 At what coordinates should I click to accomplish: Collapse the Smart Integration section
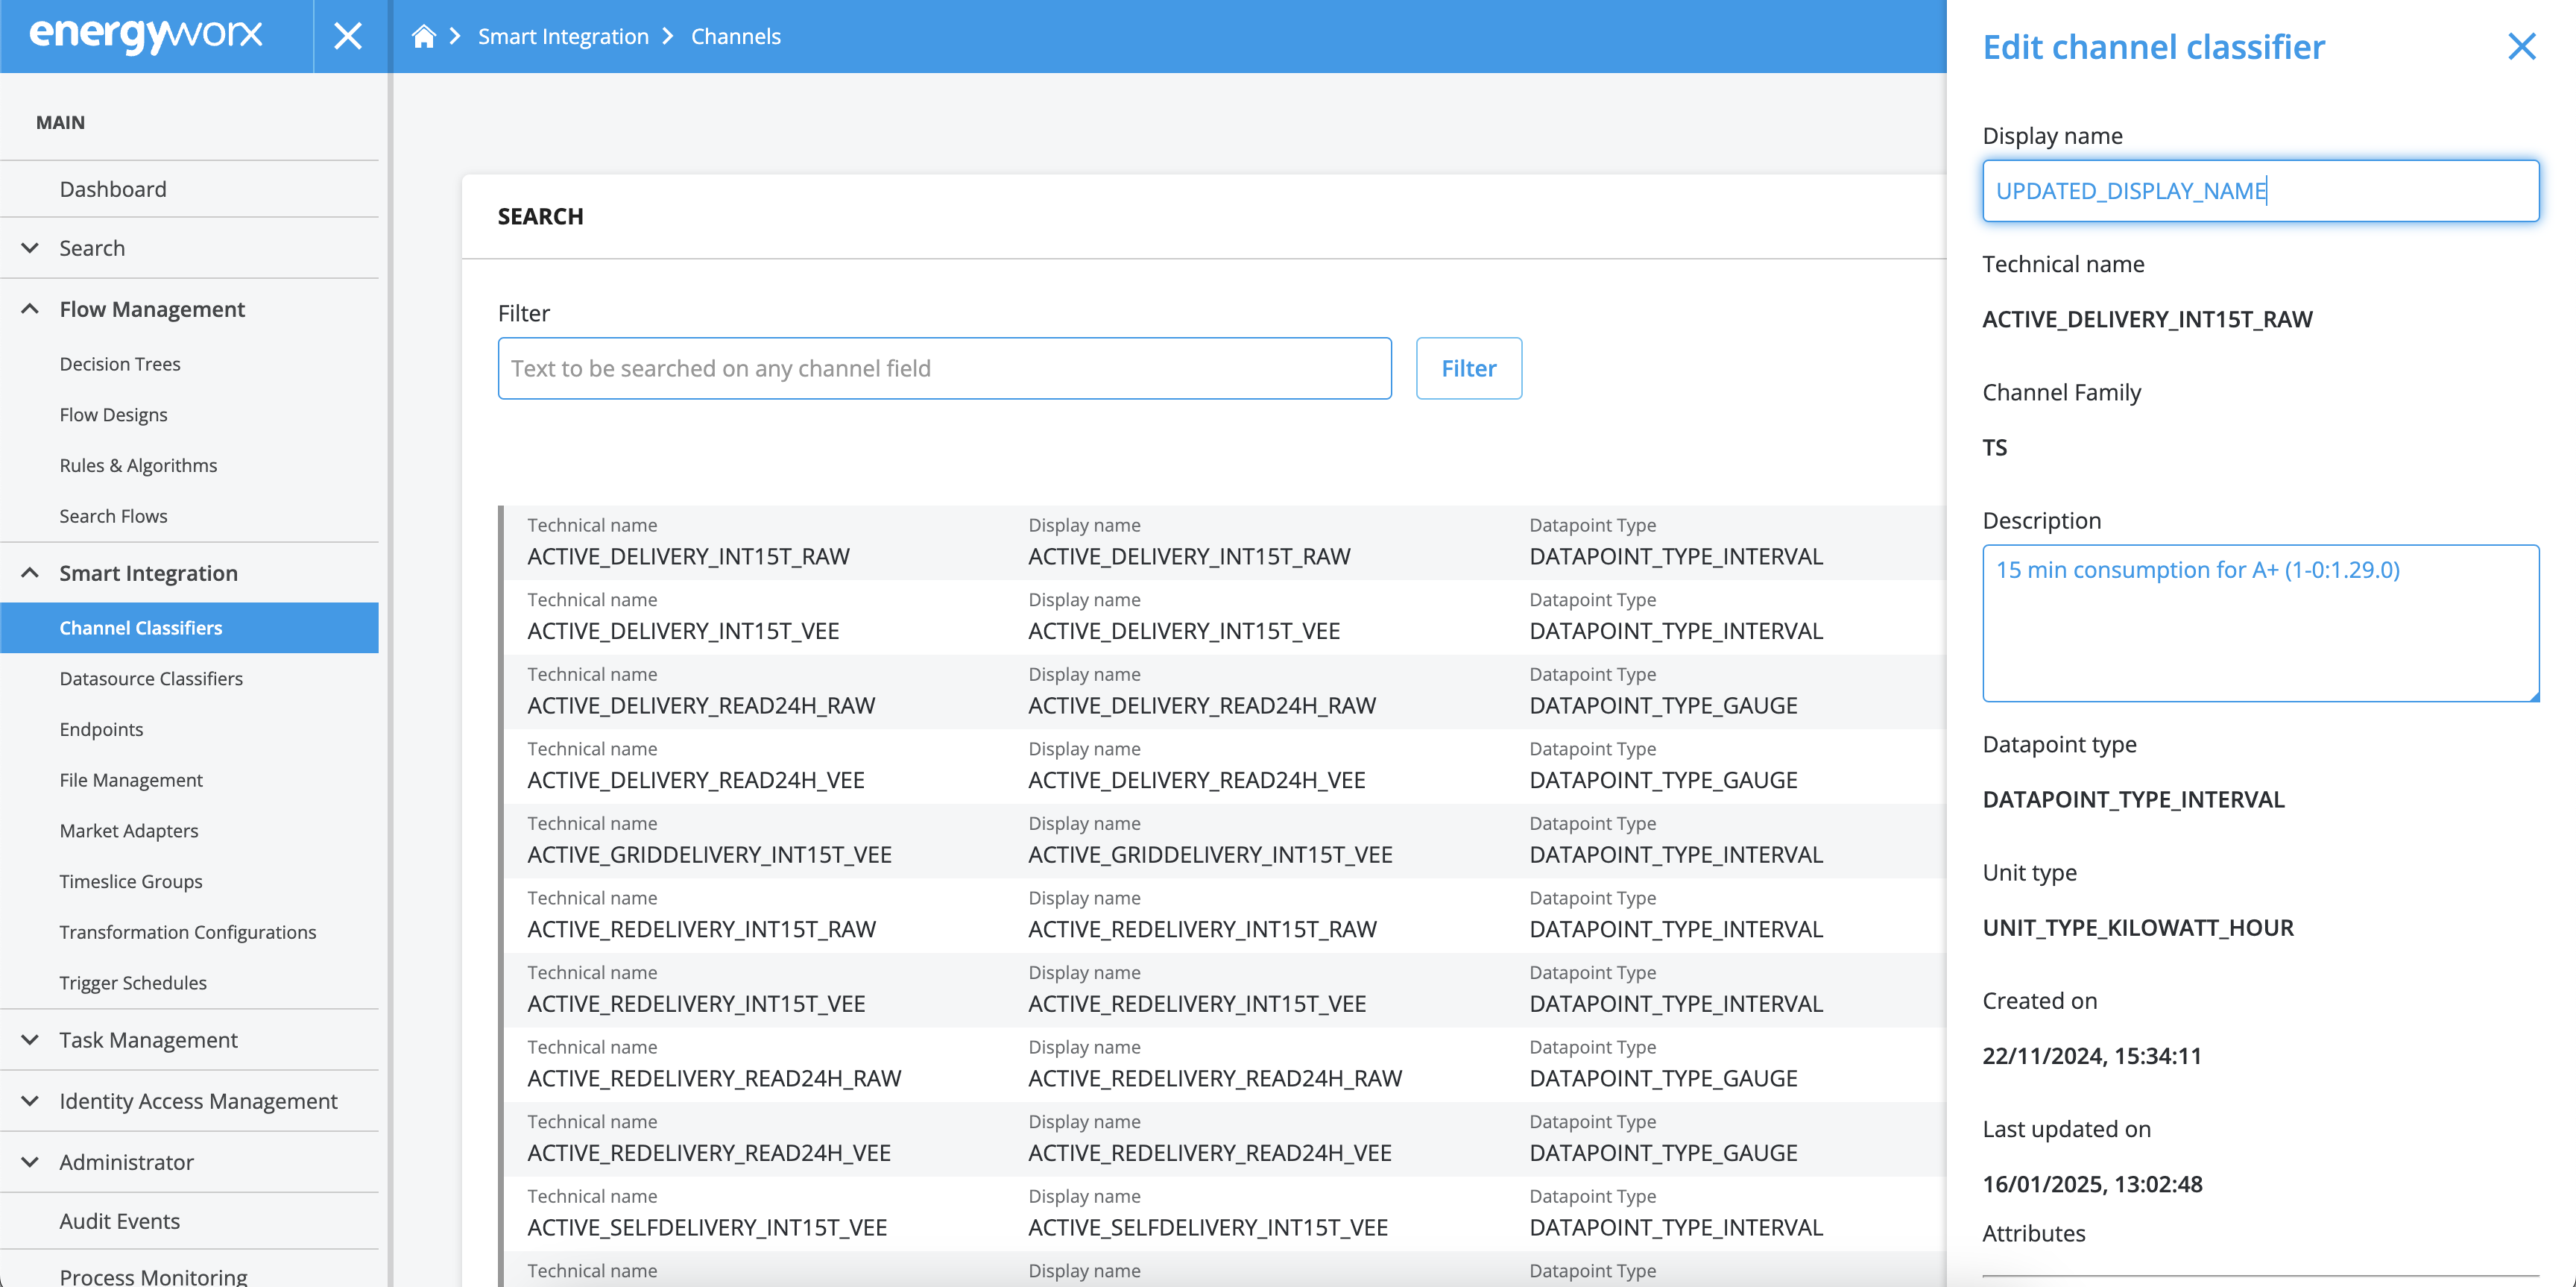[30, 573]
